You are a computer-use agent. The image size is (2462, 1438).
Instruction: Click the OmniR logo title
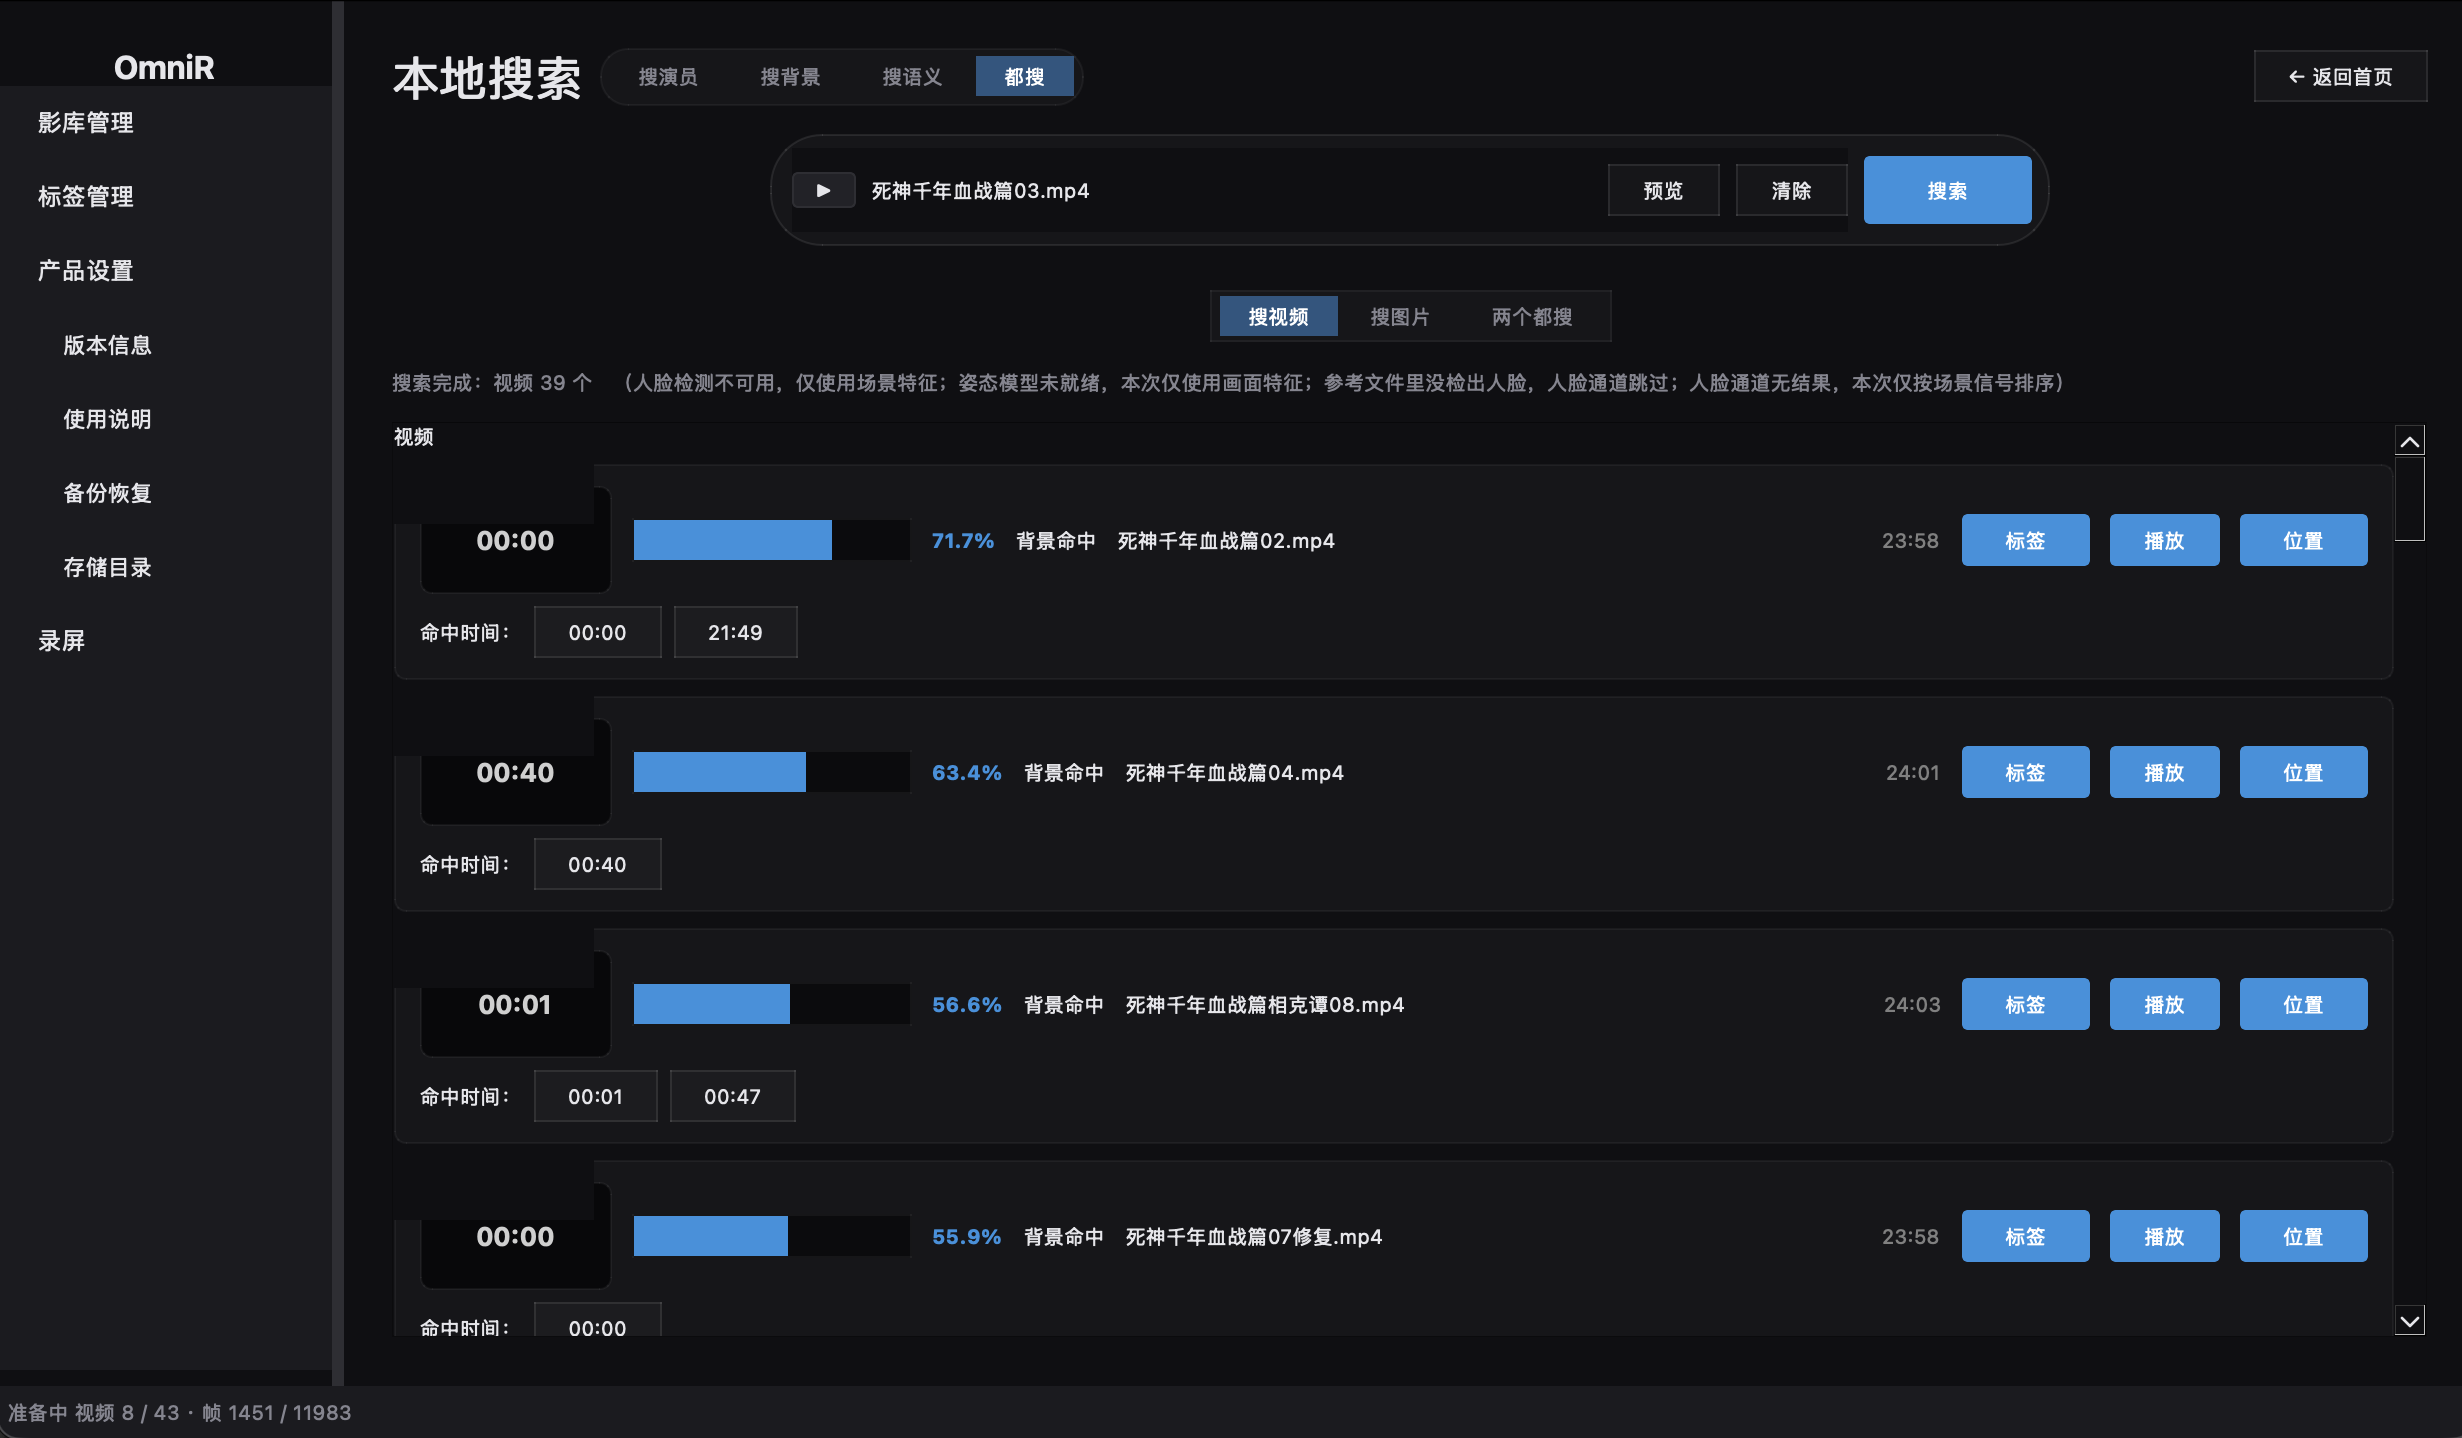[x=164, y=67]
